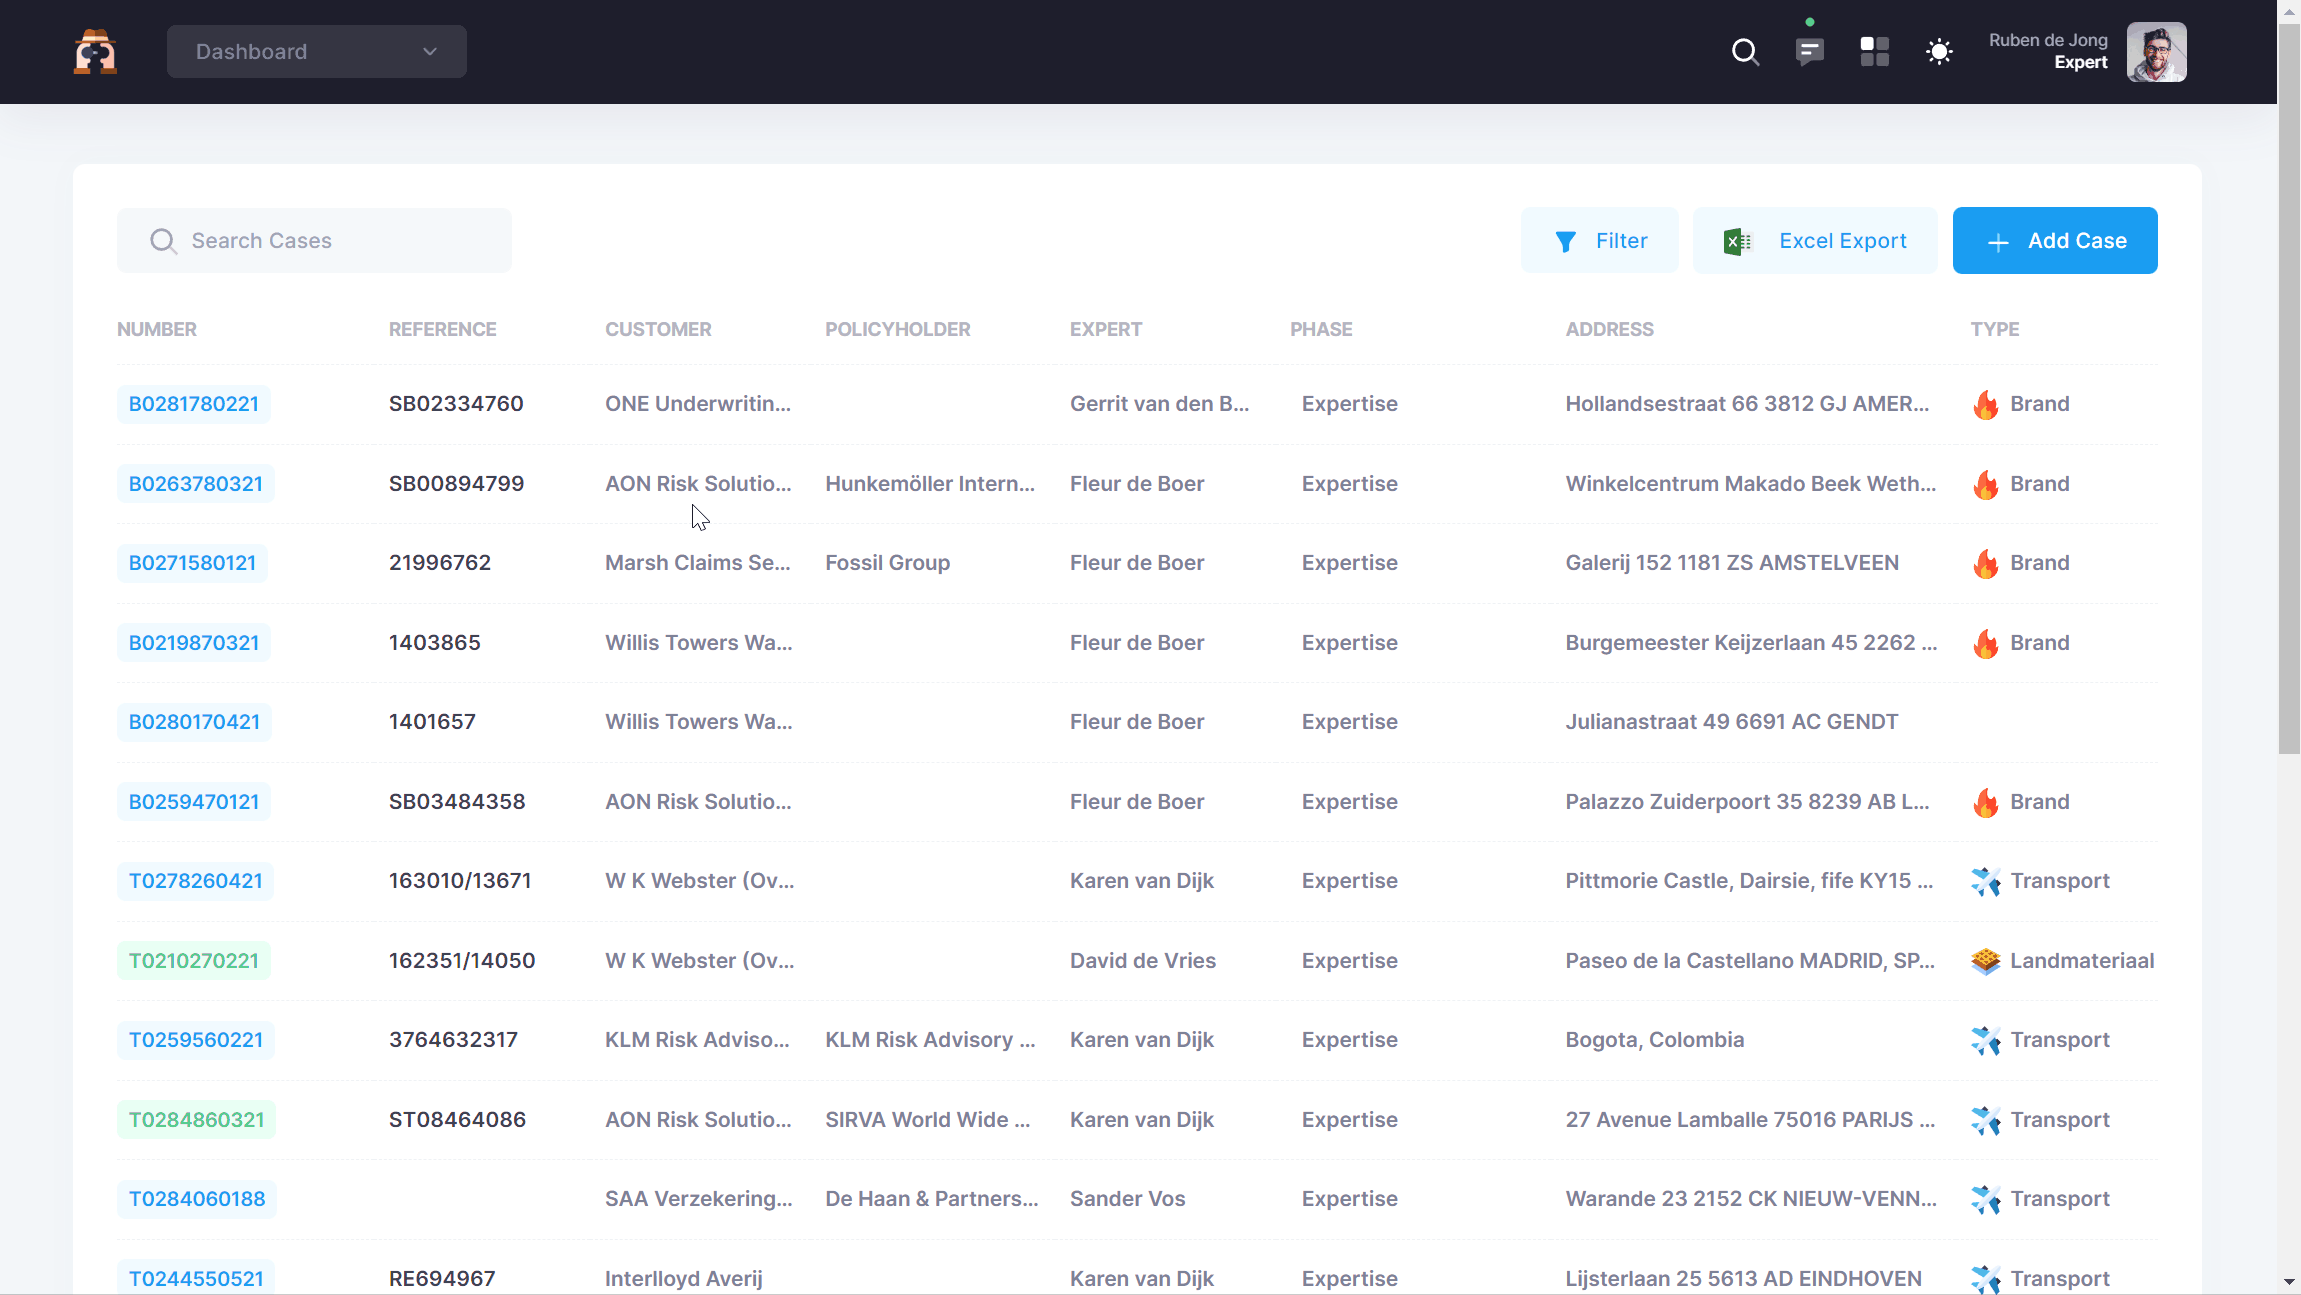Sort by the REFERENCE column header
The height and width of the screenshot is (1295, 2301).
point(442,329)
